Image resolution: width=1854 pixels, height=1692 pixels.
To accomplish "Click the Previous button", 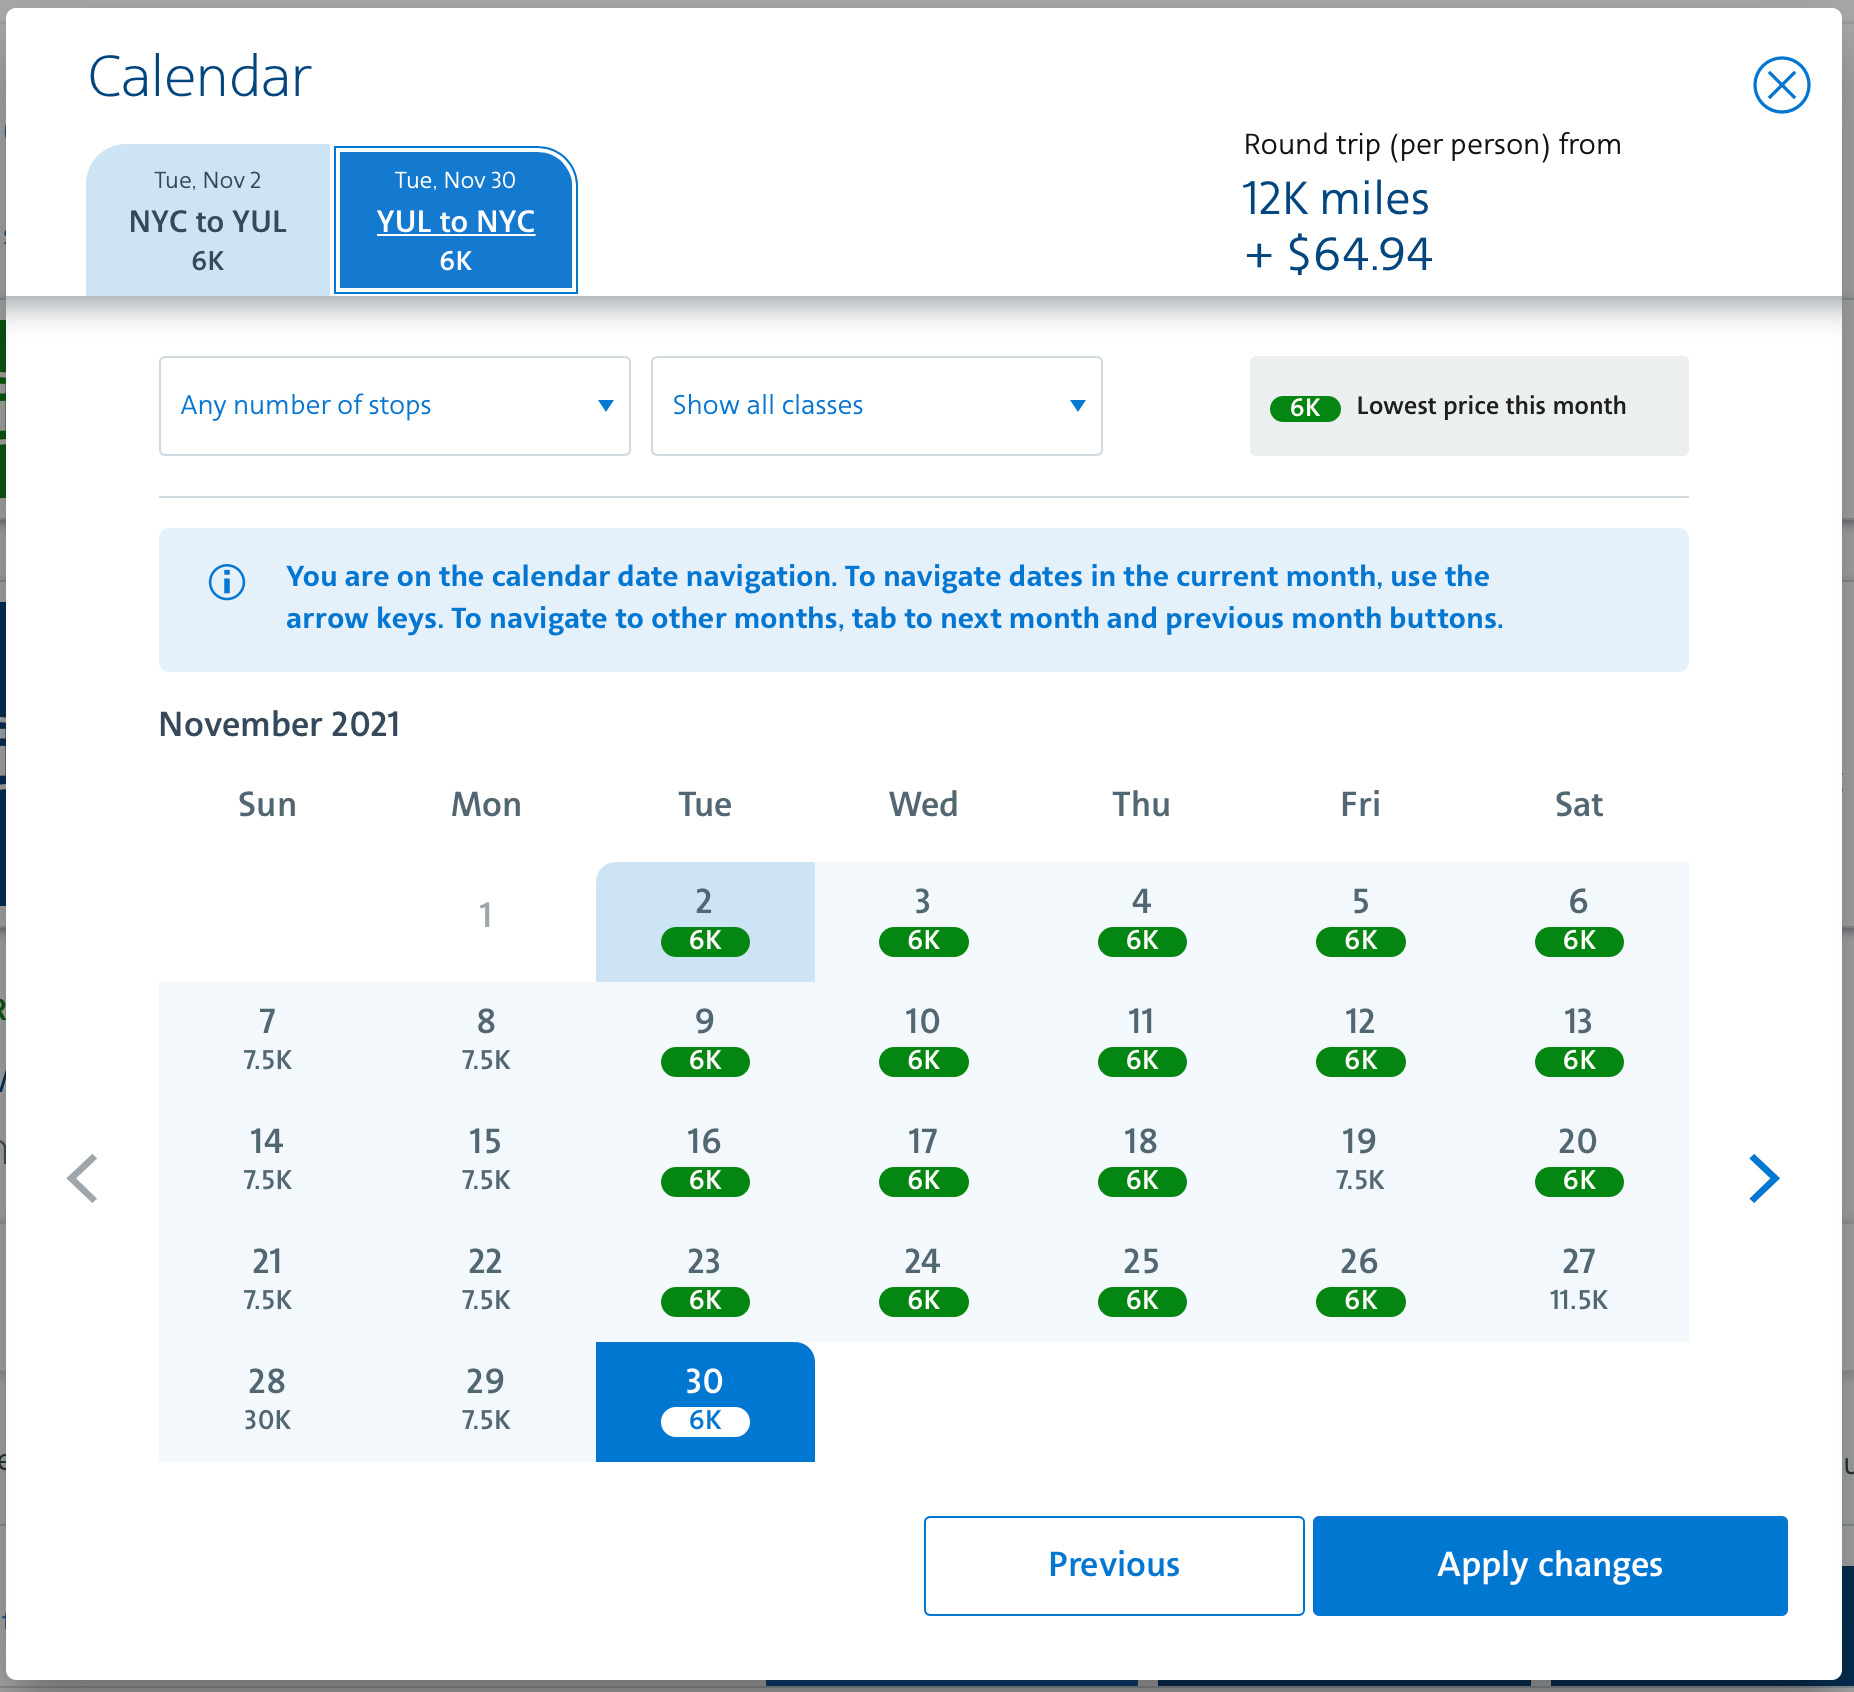I will pos(1114,1565).
